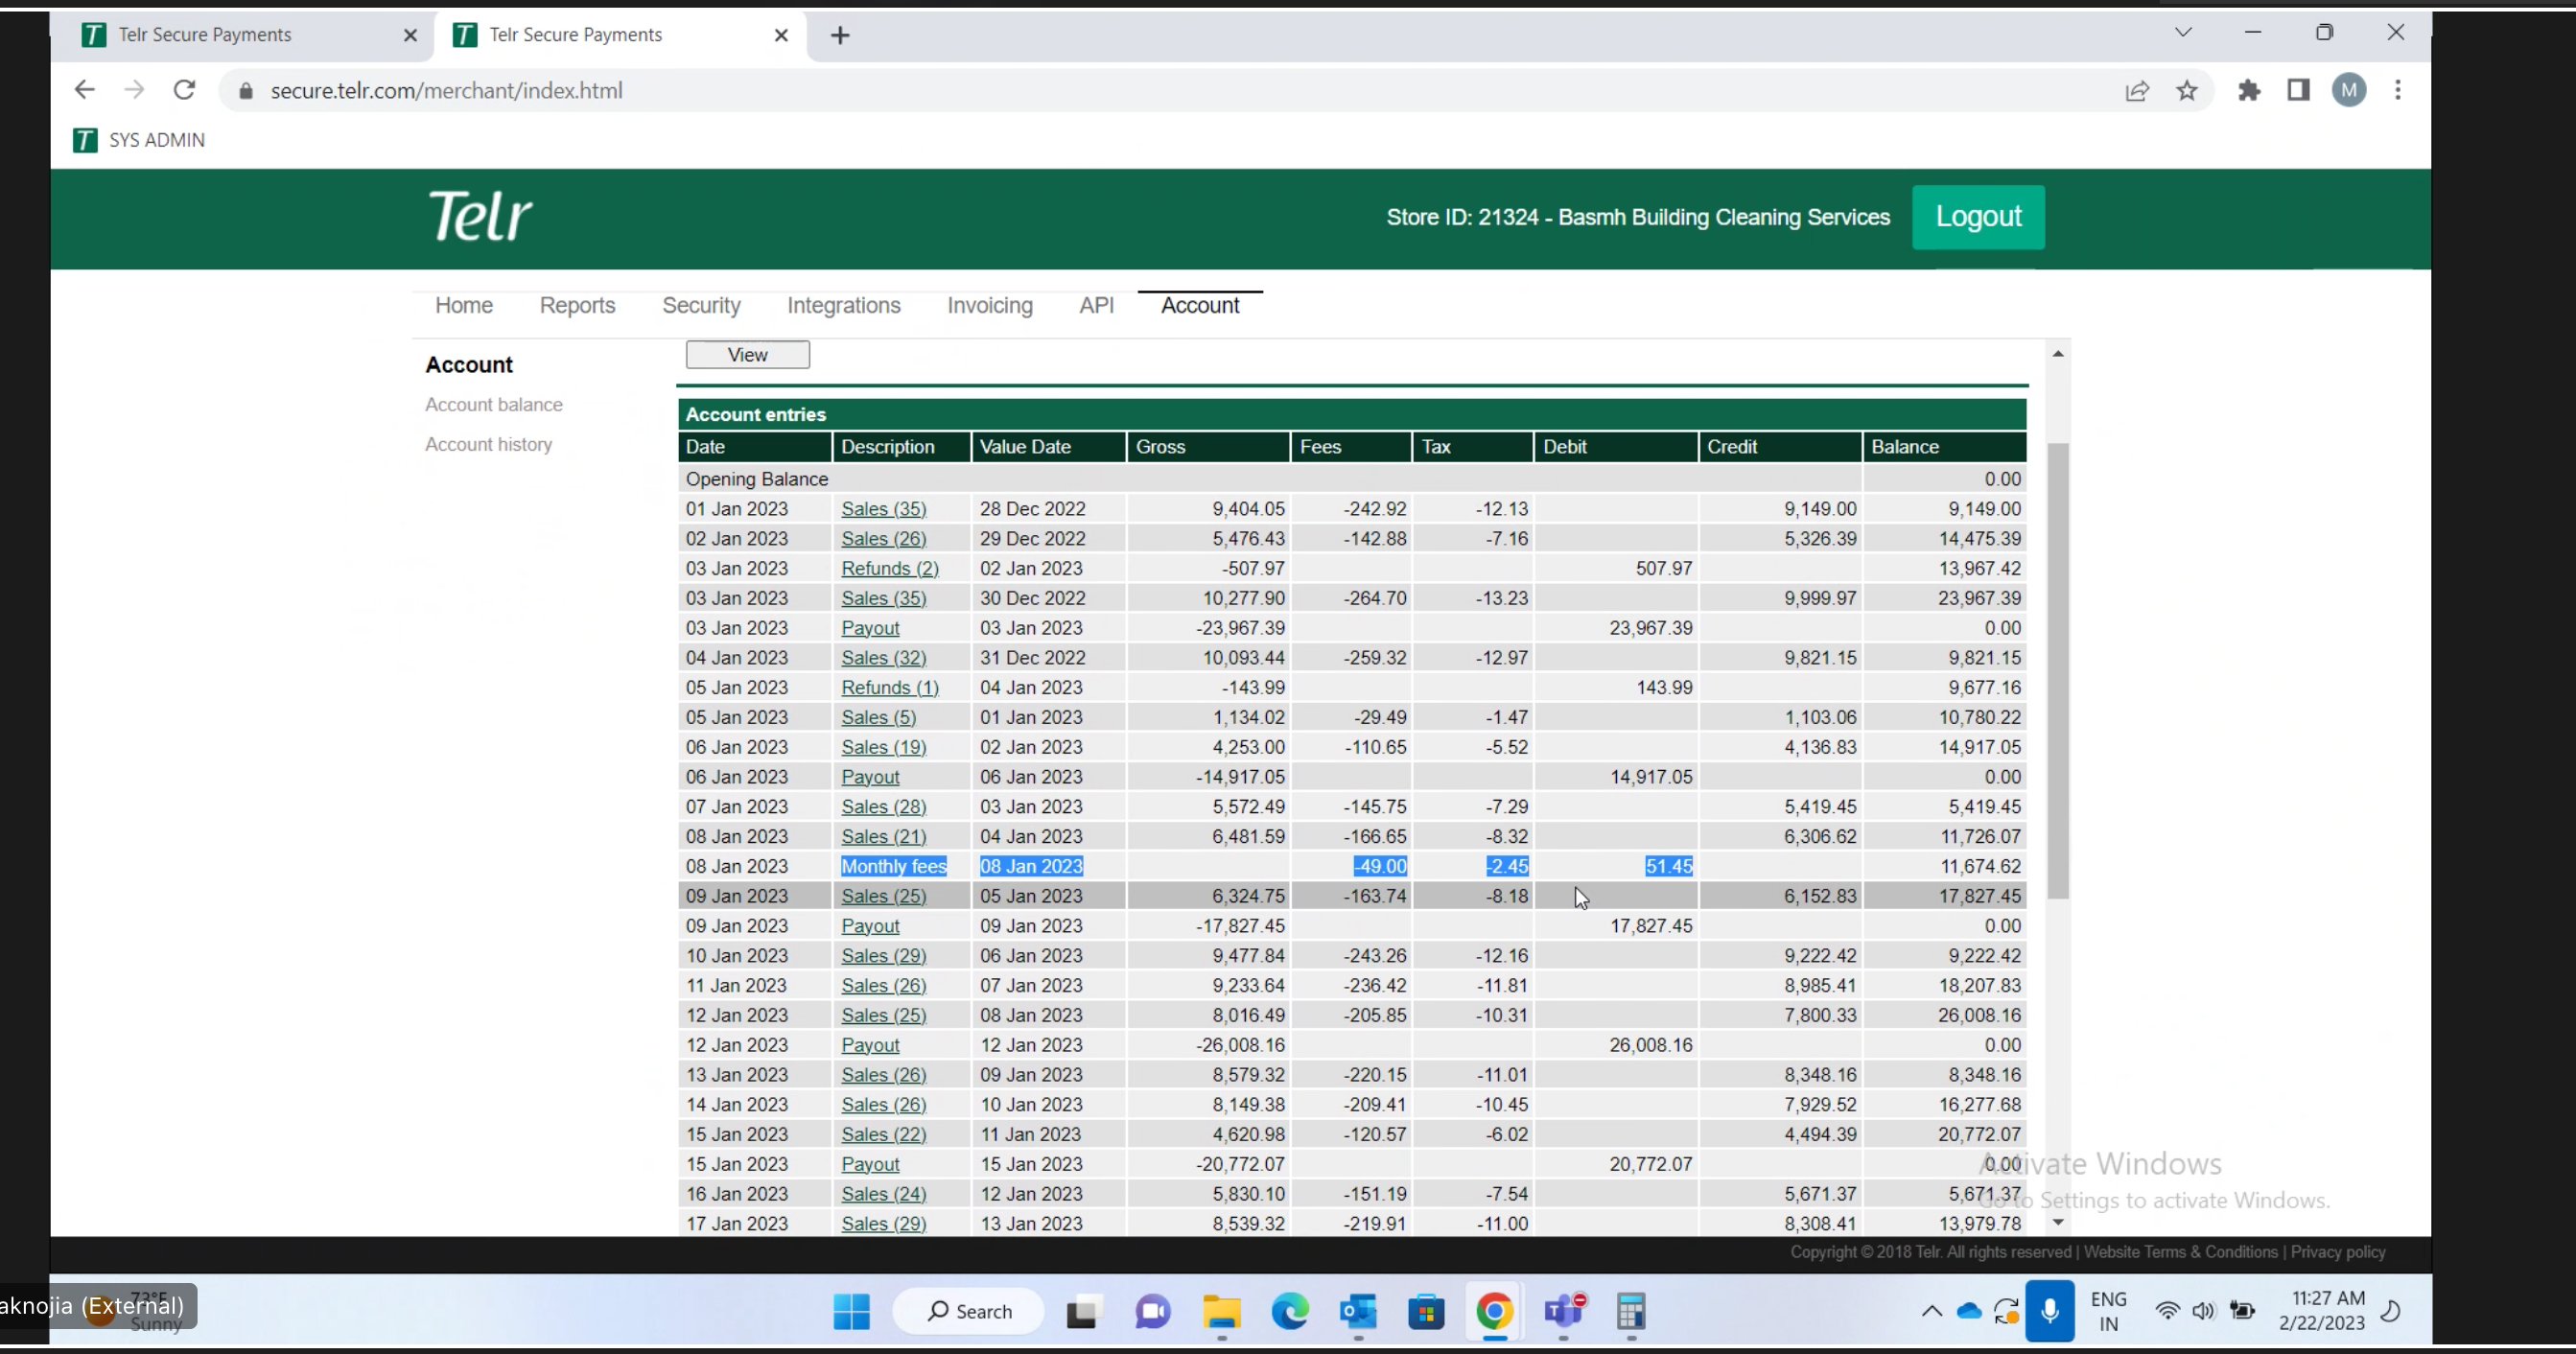Click the Website Terms & Conditions link
This screenshot has width=2576, height=1354.
pyautogui.click(x=2181, y=1252)
